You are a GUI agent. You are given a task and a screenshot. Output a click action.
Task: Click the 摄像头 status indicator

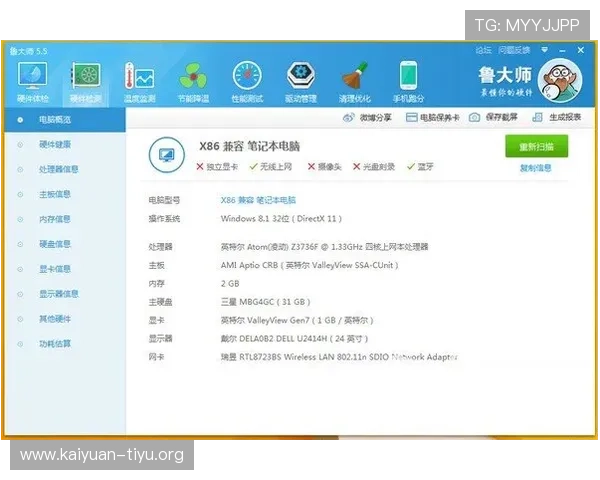[324, 167]
